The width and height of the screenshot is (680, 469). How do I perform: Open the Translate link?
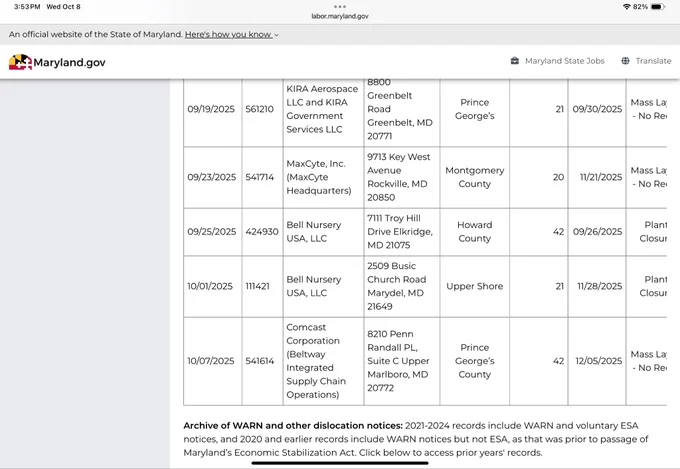(653, 61)
